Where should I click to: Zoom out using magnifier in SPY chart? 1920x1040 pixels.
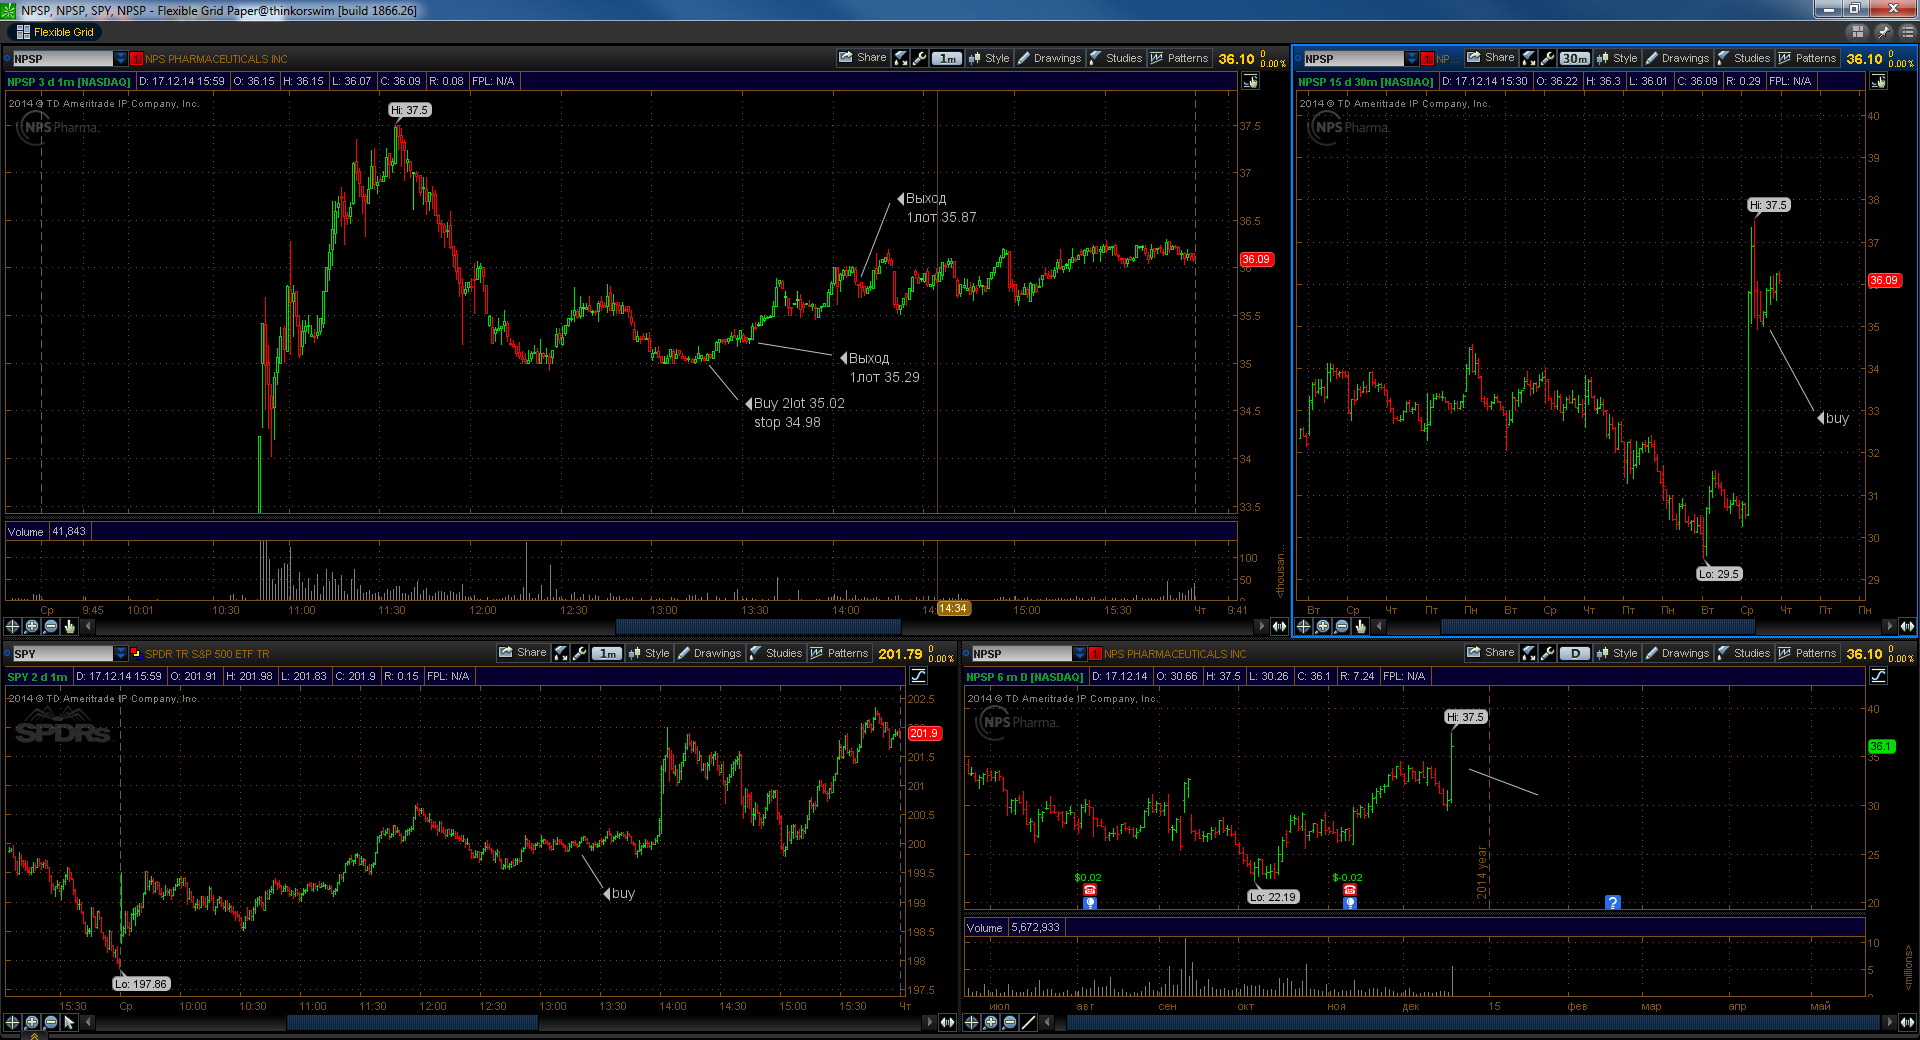(x=51, y=1022)
